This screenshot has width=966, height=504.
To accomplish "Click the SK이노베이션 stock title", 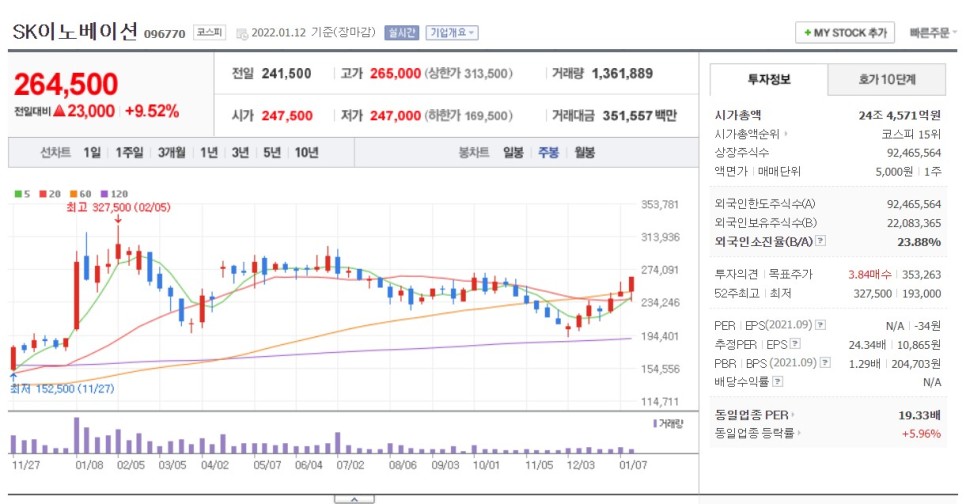I will 75,32.
